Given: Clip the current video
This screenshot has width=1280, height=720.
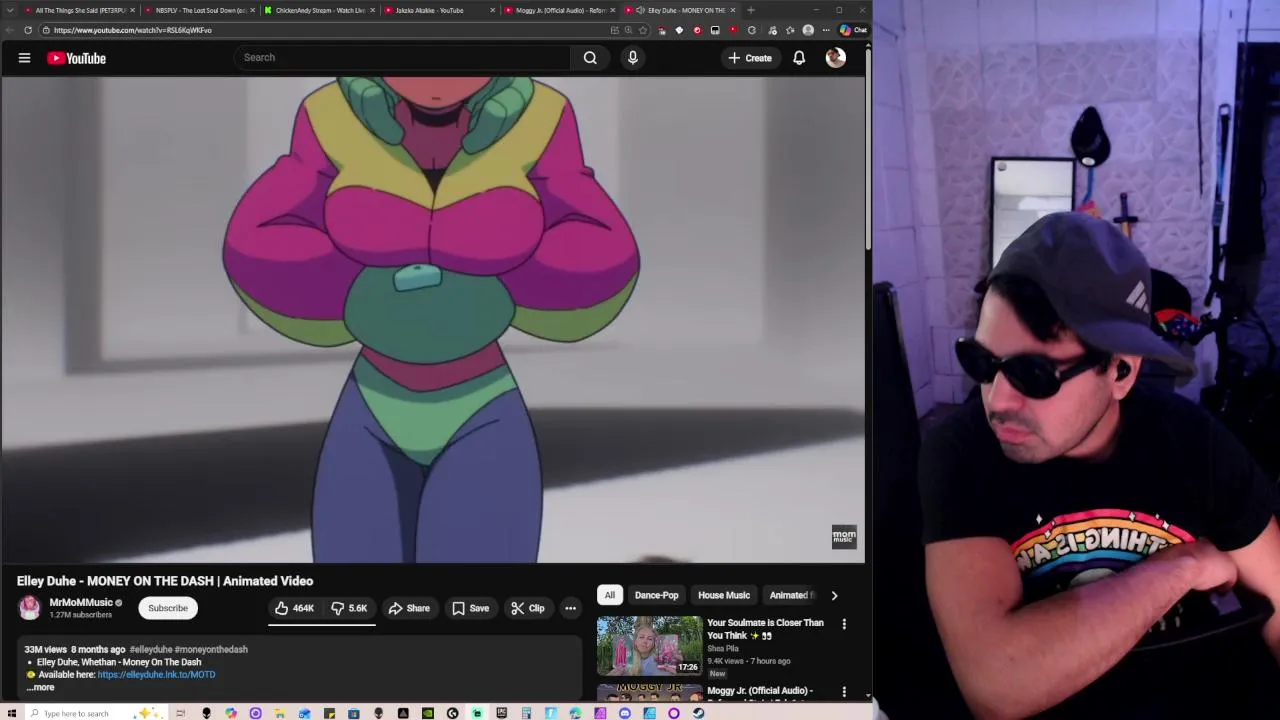Looking at the screenshot, I should pyautogui.click(x=527, y=608).
